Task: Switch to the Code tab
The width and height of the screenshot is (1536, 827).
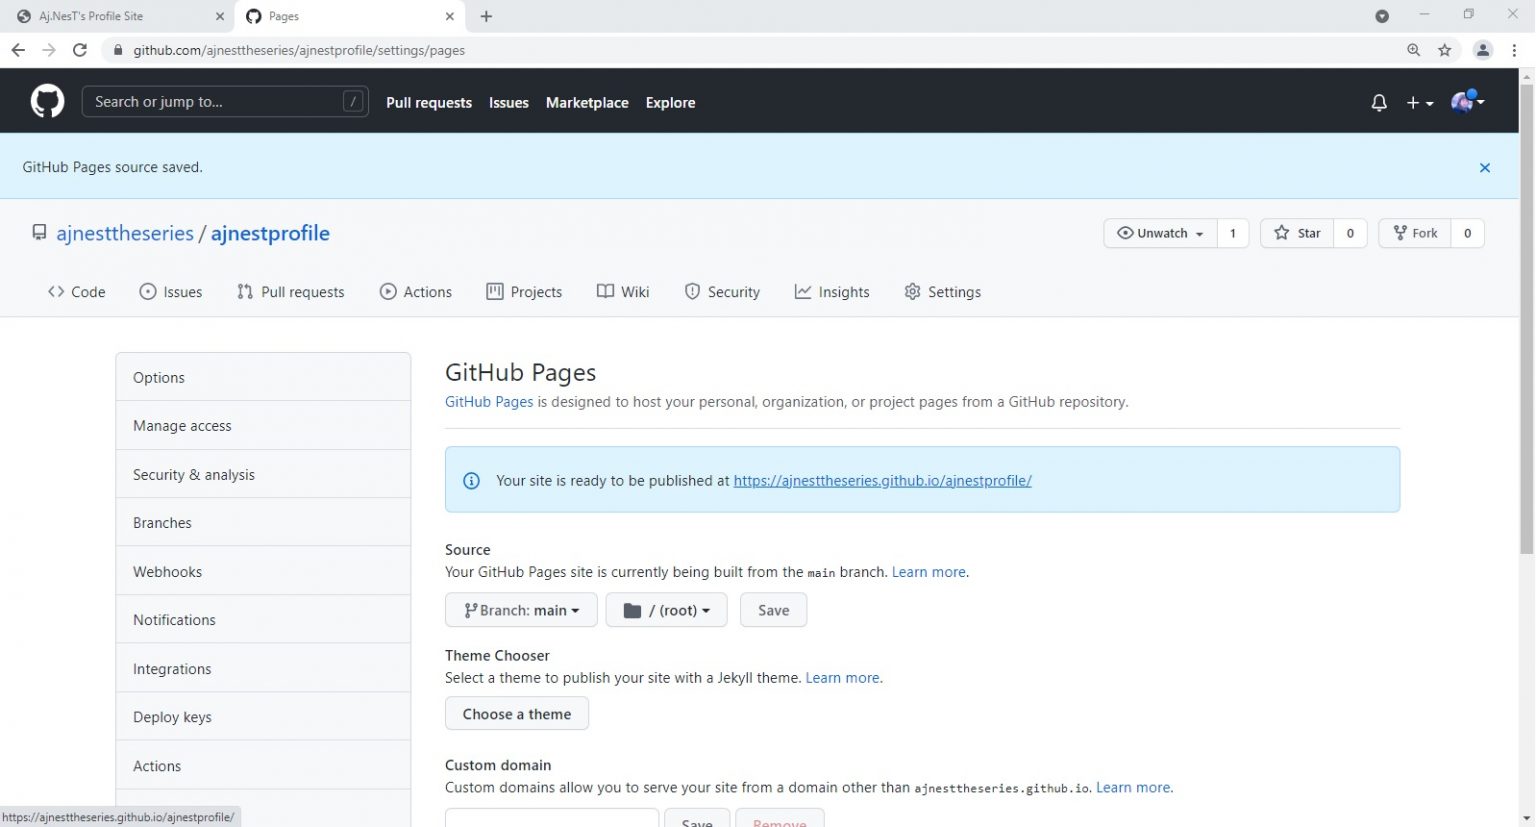Action: point(77,292)
